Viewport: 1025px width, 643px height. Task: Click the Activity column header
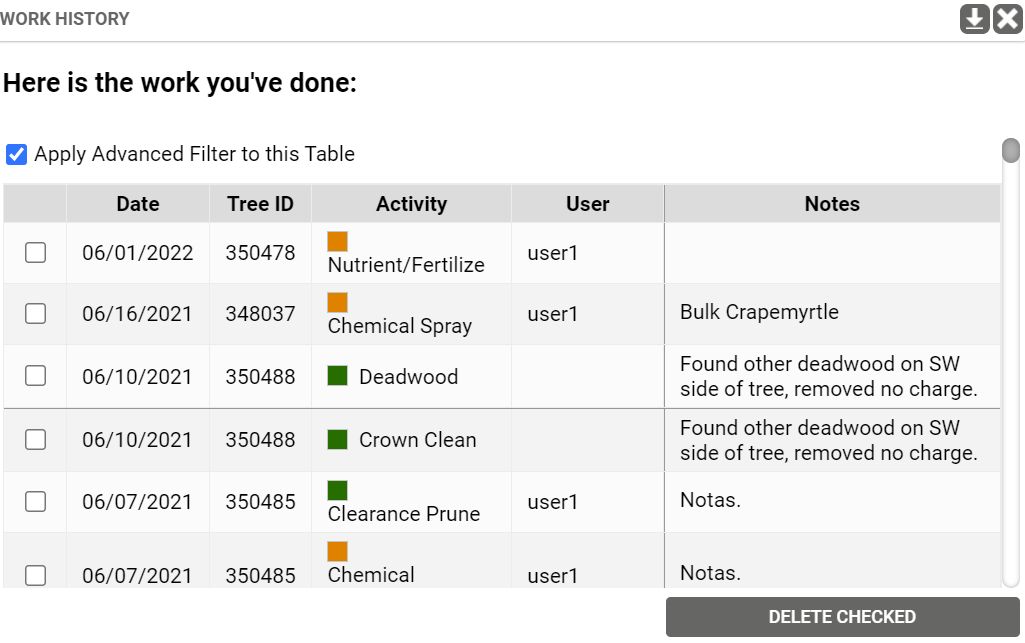[x=411, y=204]
